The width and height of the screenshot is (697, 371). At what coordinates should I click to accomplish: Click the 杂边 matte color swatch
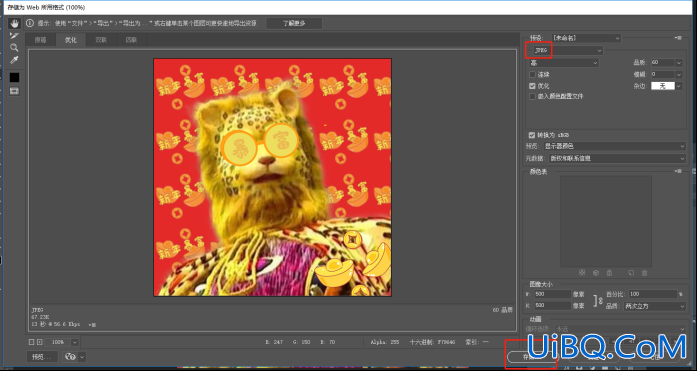click(x=663, y=86)
